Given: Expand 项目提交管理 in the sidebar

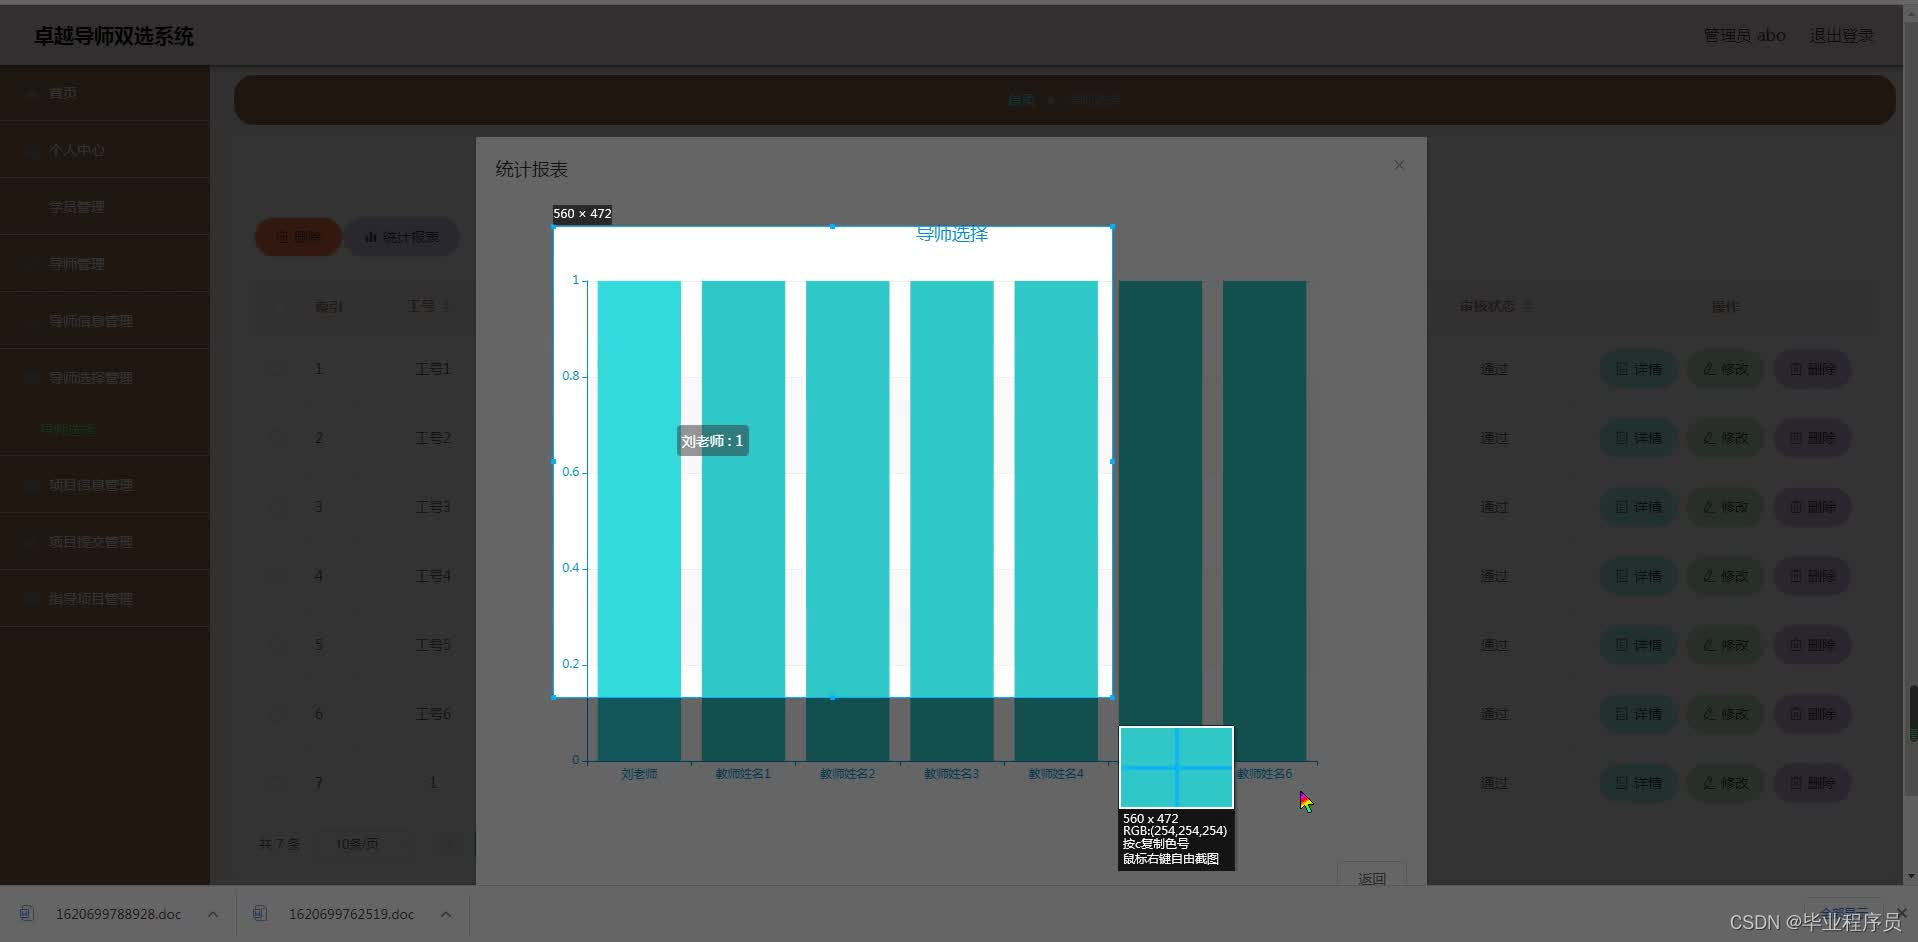Looking at the screenshot, I should [x=105, y=542].
